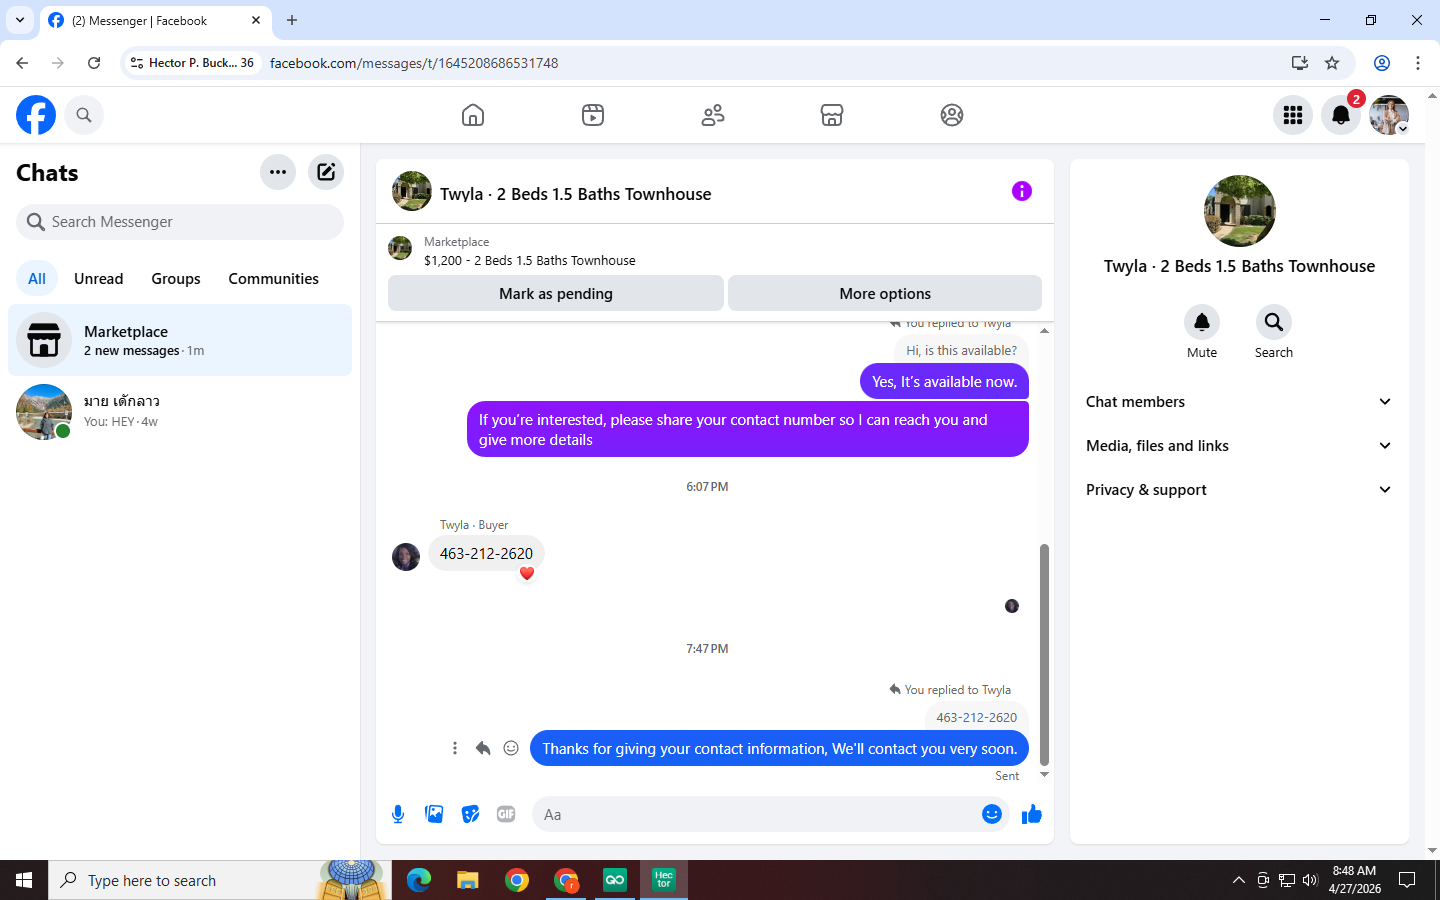This screenshot has width=1440, height=900.
Task: Go back with the browser back arrow
Action: tap(22, 63)
